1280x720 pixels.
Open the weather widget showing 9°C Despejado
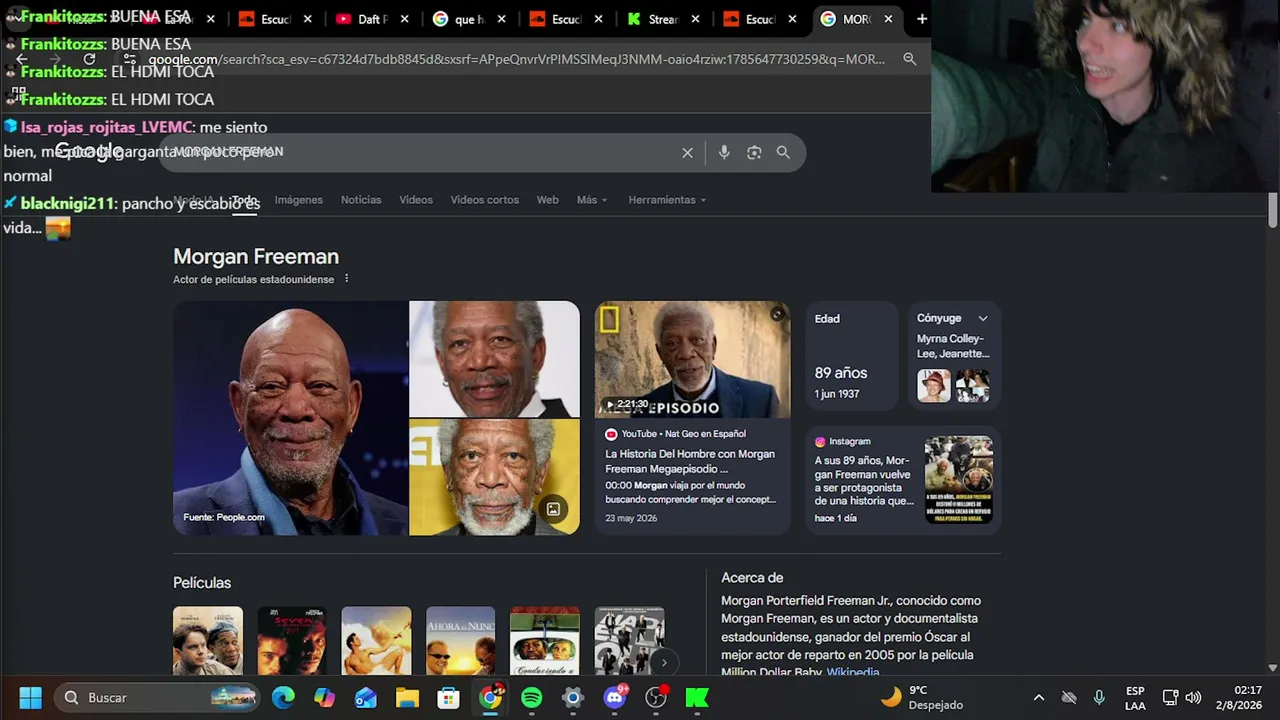tap(921, 697)
